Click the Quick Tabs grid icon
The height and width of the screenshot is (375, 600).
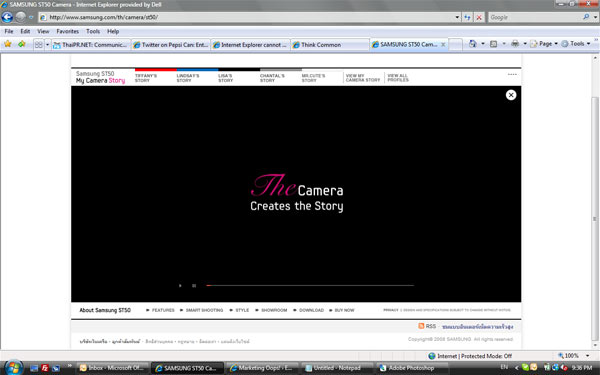[x=39, y=45]
